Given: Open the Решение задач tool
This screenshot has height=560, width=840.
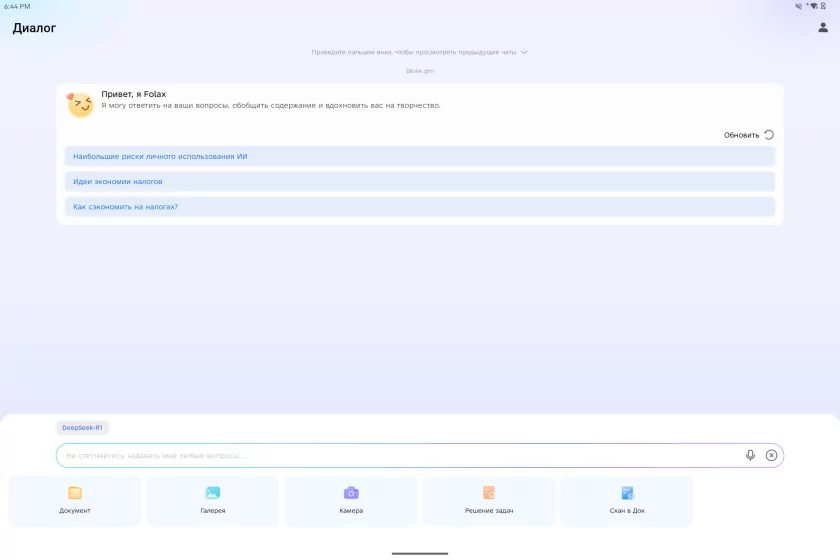Looking at the screenshot, I should [x=489, y=501].
